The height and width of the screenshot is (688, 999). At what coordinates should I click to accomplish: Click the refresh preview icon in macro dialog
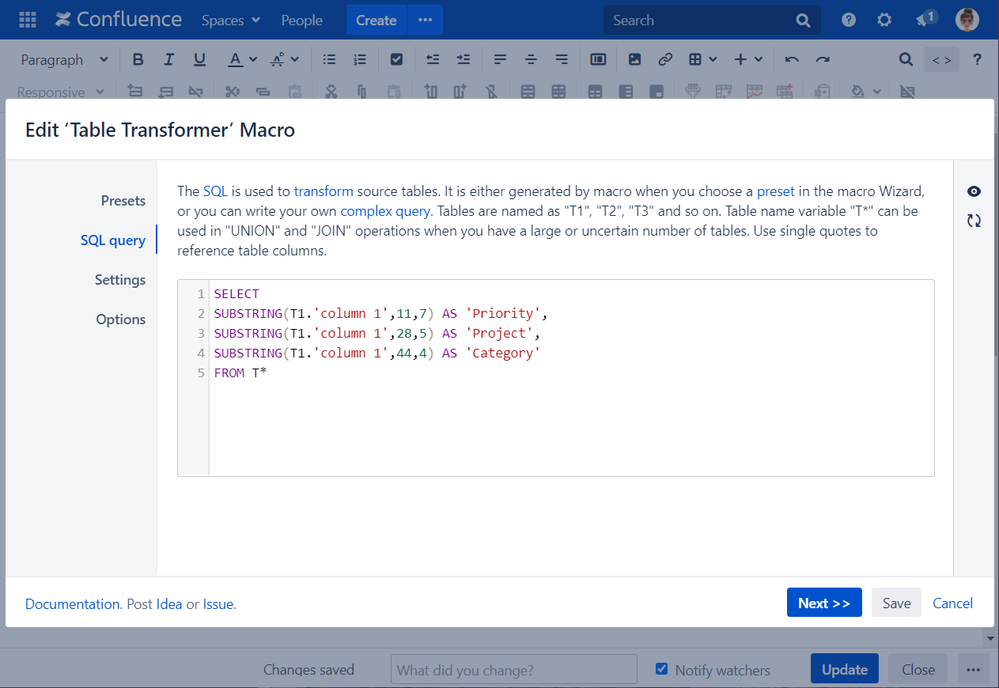tap(974, 221)
